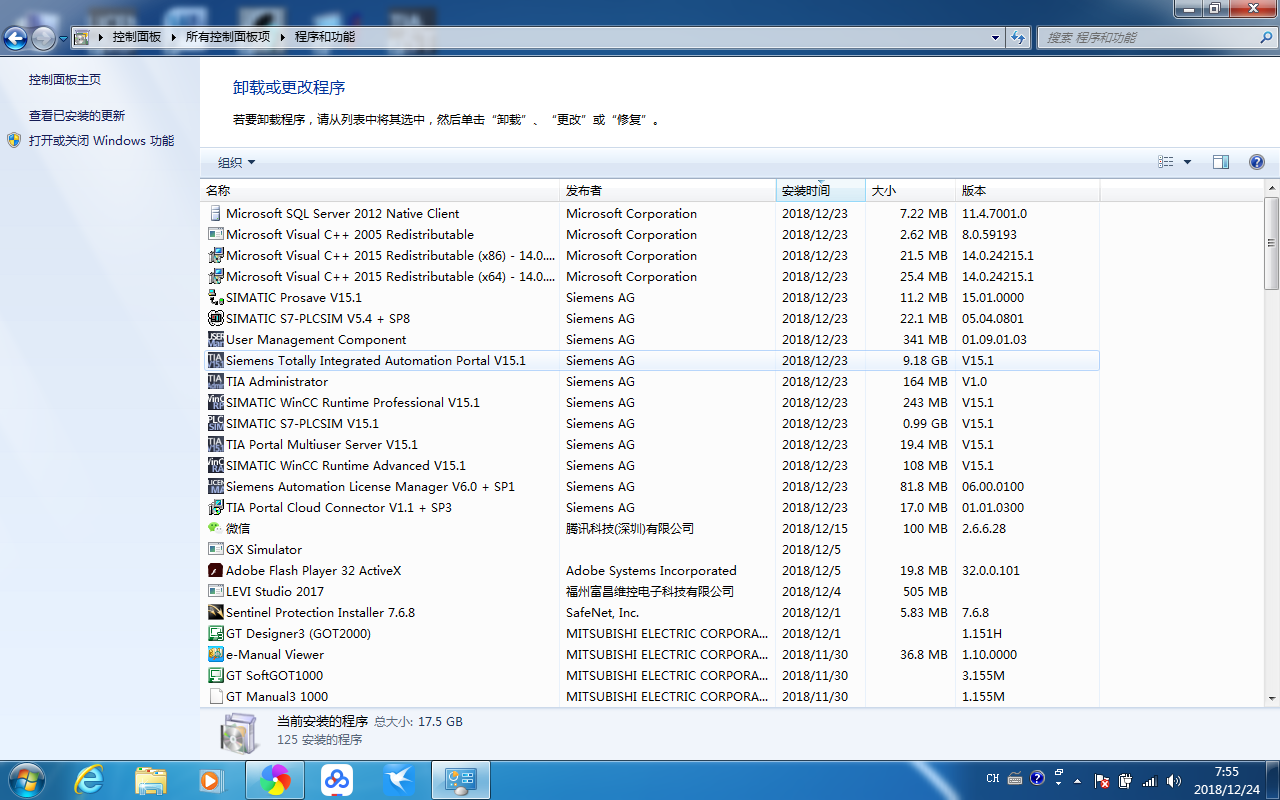Click the Windows Start orb
Viewport: 1280px width, 800px height.
click(25, 780)
